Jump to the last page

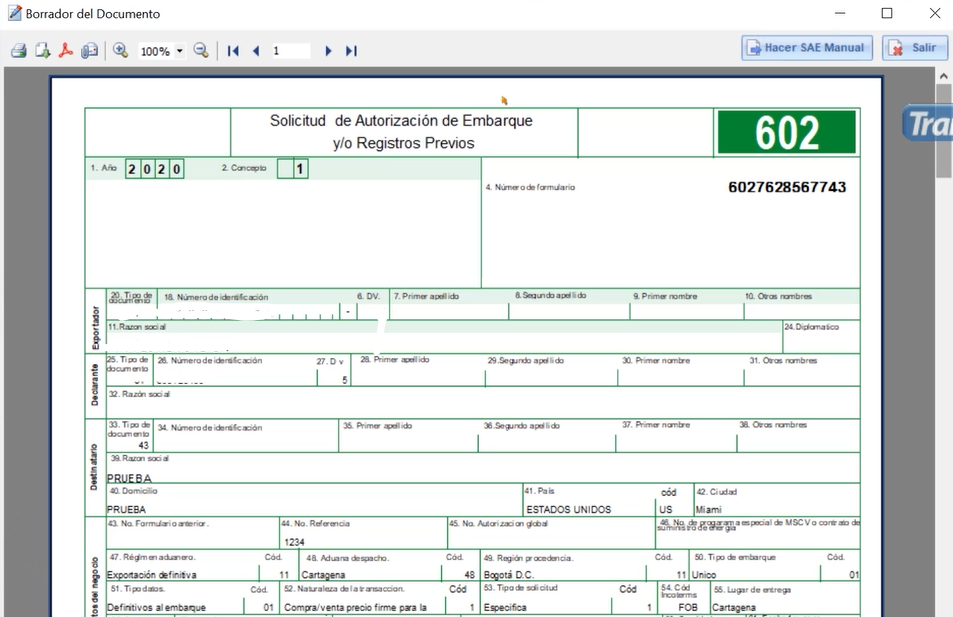click(351, 51)
